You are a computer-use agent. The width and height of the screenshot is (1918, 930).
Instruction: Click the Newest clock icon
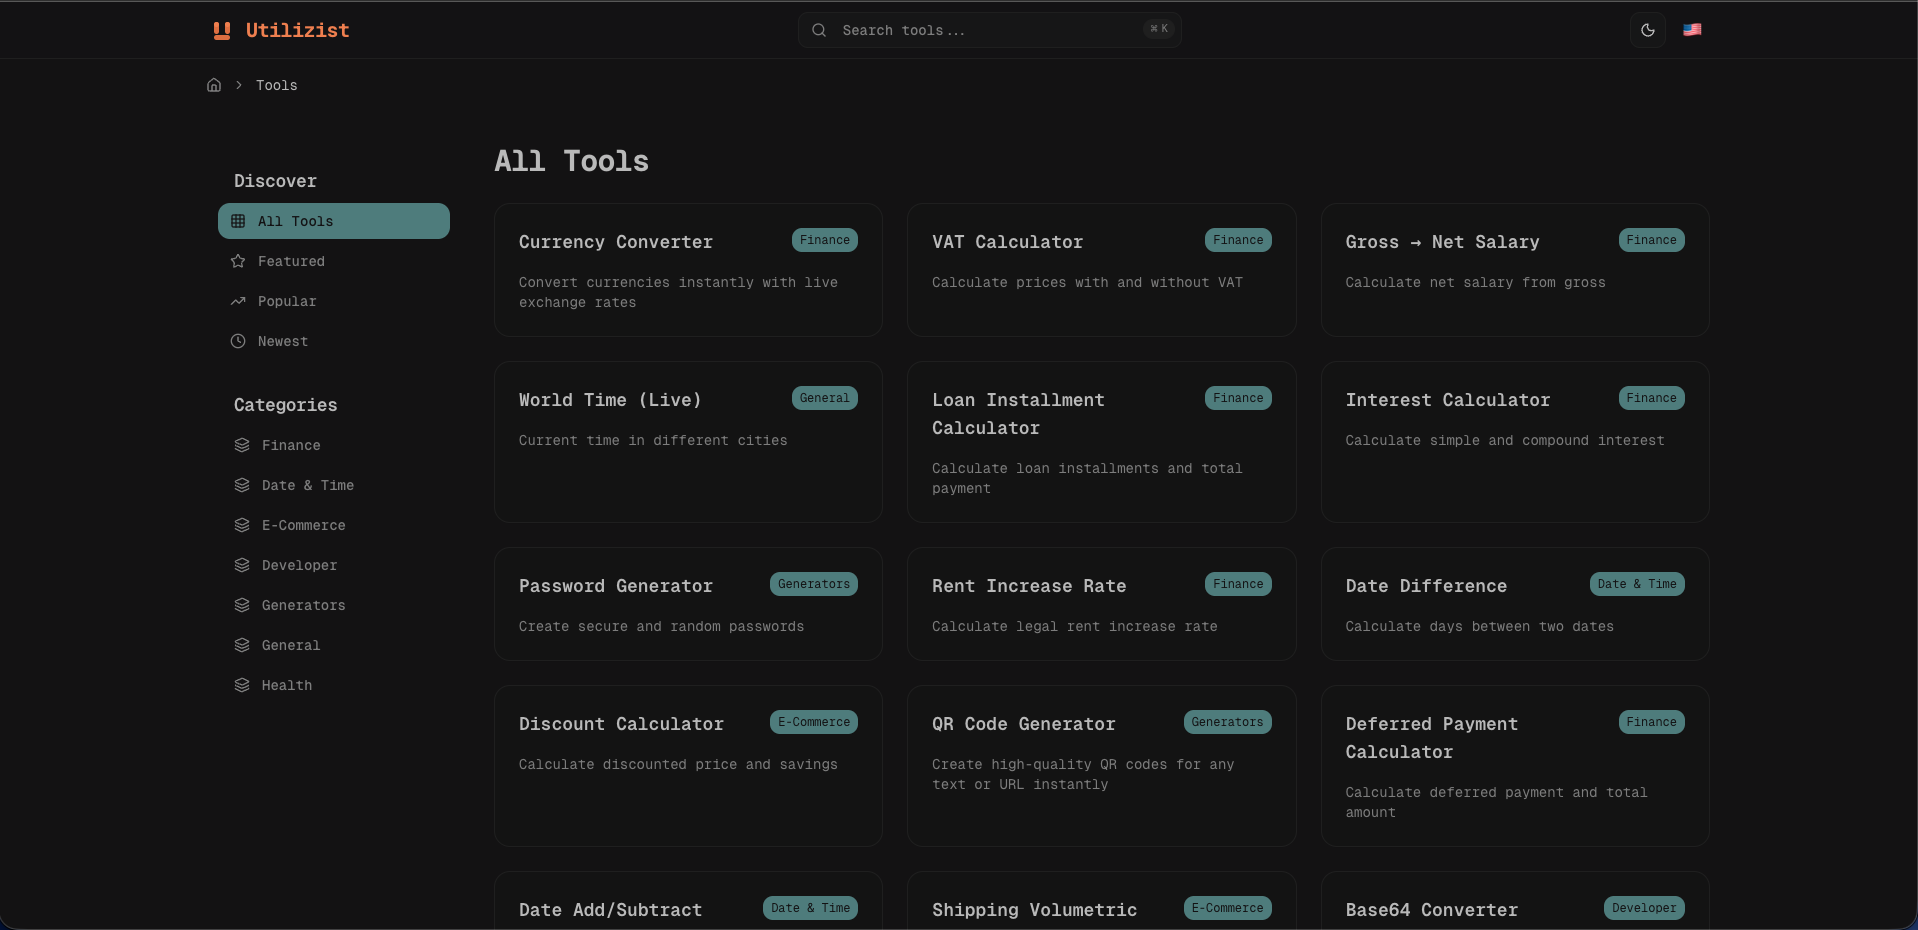click(x=238, y=341)
